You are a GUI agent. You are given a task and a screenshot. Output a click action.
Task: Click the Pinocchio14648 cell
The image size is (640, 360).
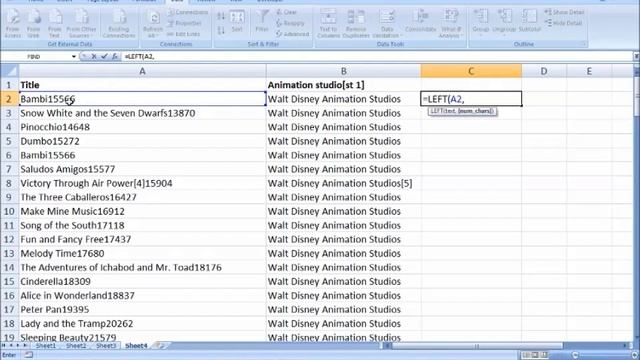(142, 127)
